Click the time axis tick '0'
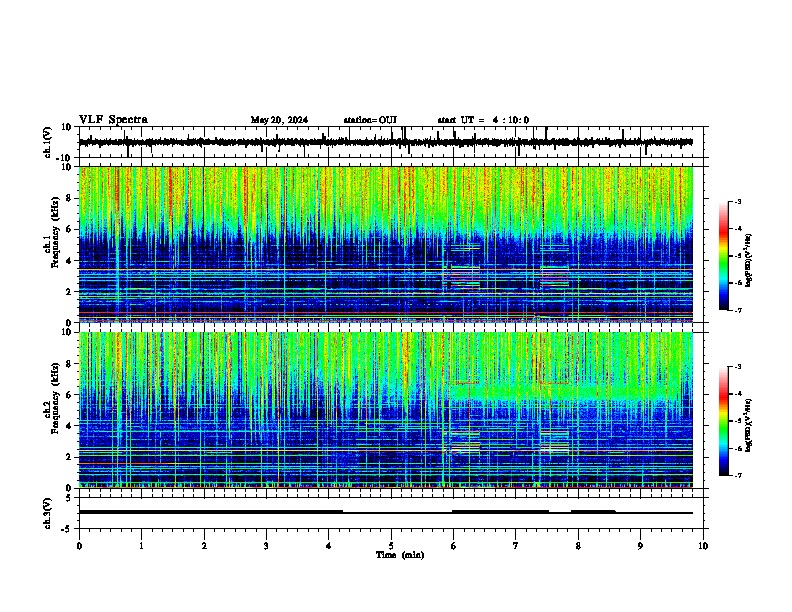792x612 pixels. pyautogui.click(x=79, y=546)
